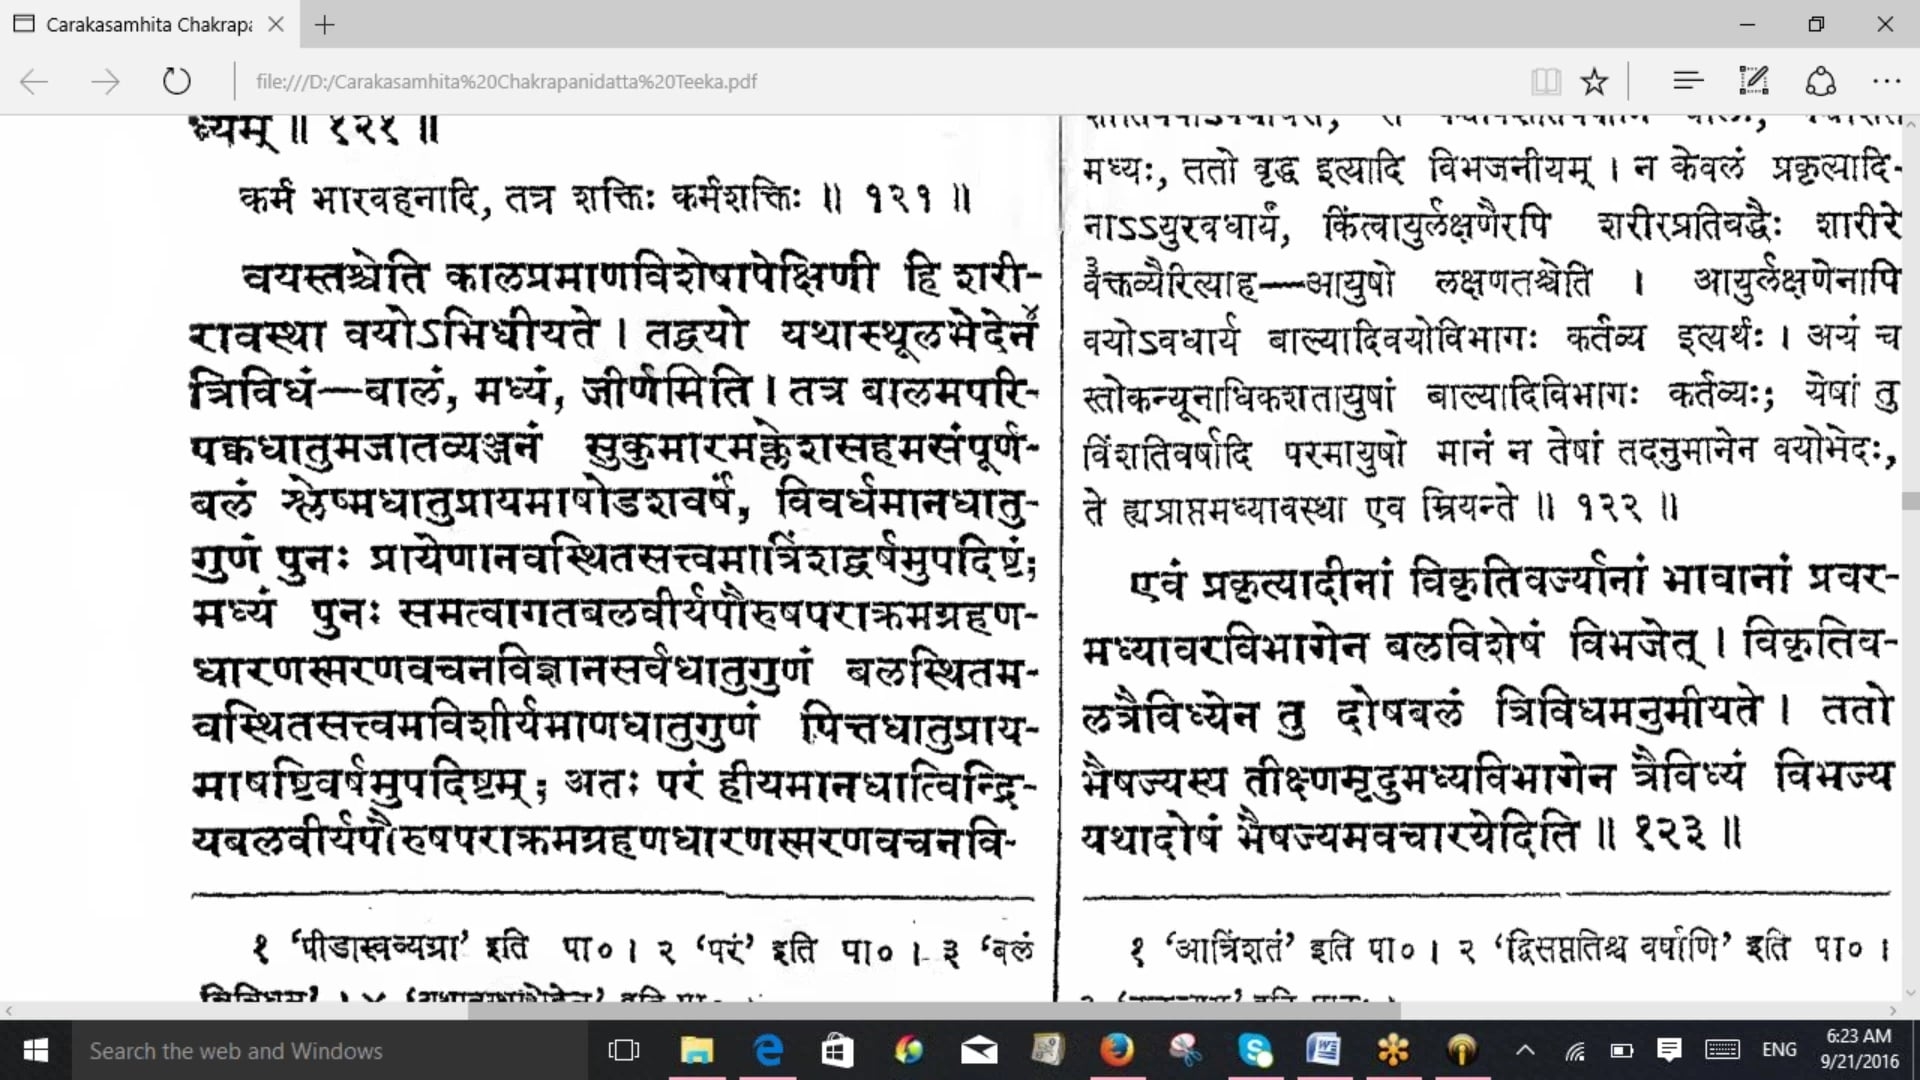The height and width of the screenshot is (1080, 1920).
Task: Open Task View on taskbar
Action: click(x=624, y=1051)
